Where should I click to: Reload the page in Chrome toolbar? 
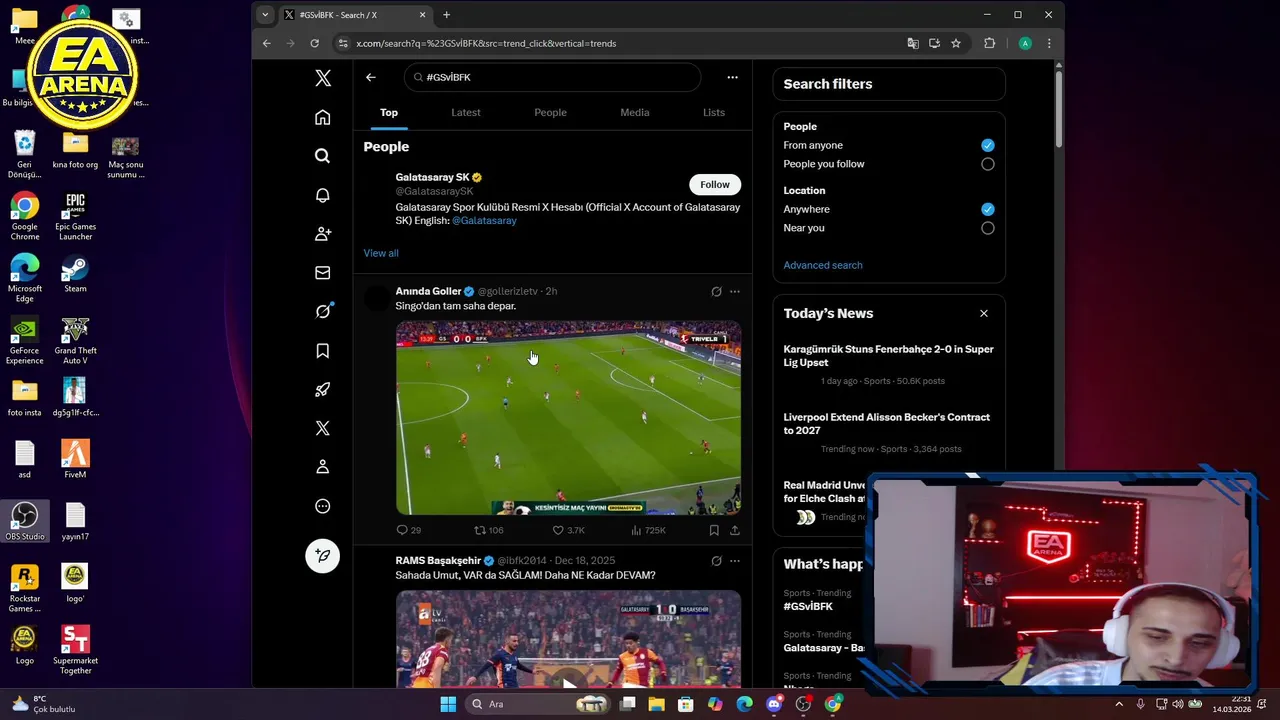314,43
